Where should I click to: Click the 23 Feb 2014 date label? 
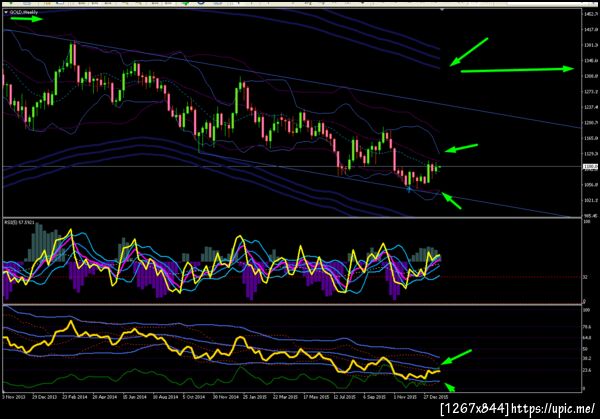coord(75,397)
